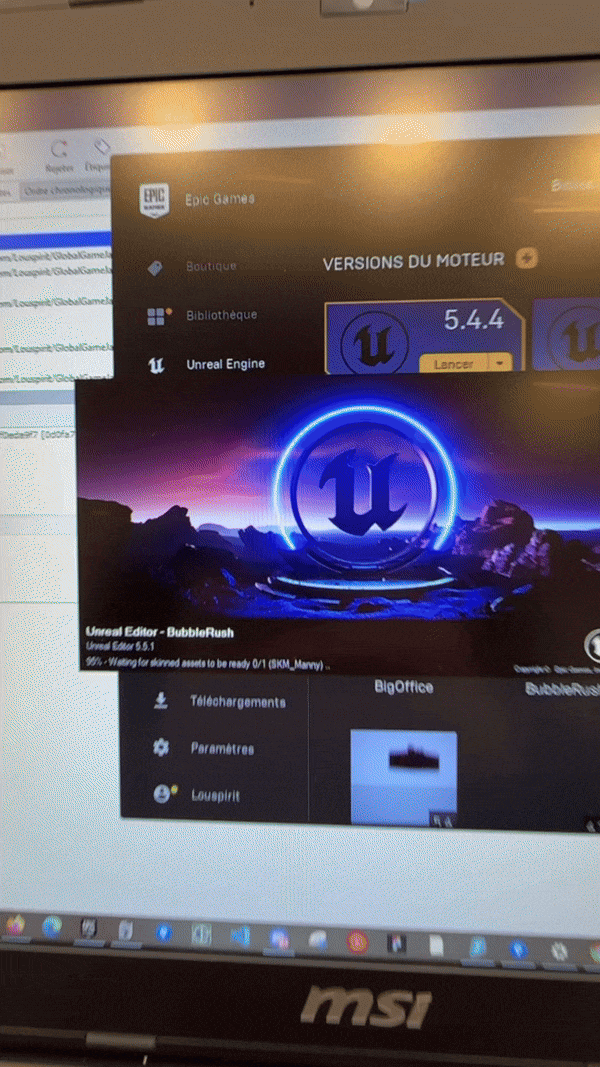This screenshot has width=600, height=1067.
Task: Click the BigOffice project name
Action: click(x=403, y=687)
